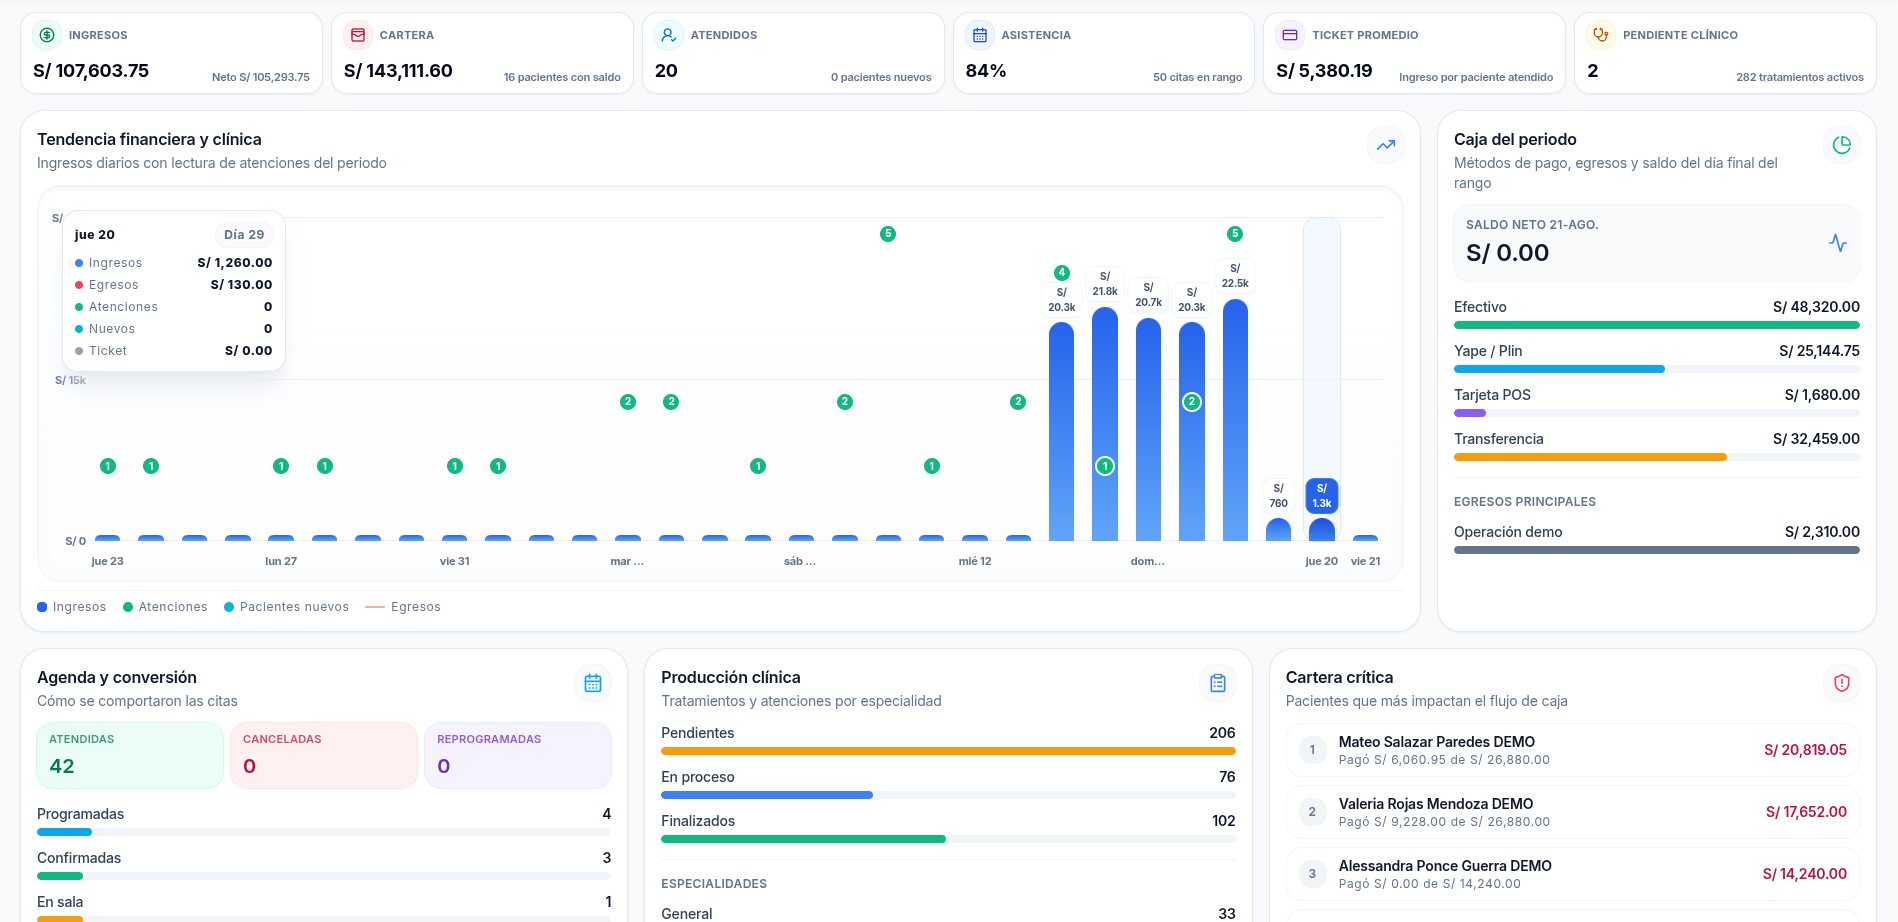Click the S/ 22.5k bar in chart
Screen dimensions: 1898x922
1235,420
